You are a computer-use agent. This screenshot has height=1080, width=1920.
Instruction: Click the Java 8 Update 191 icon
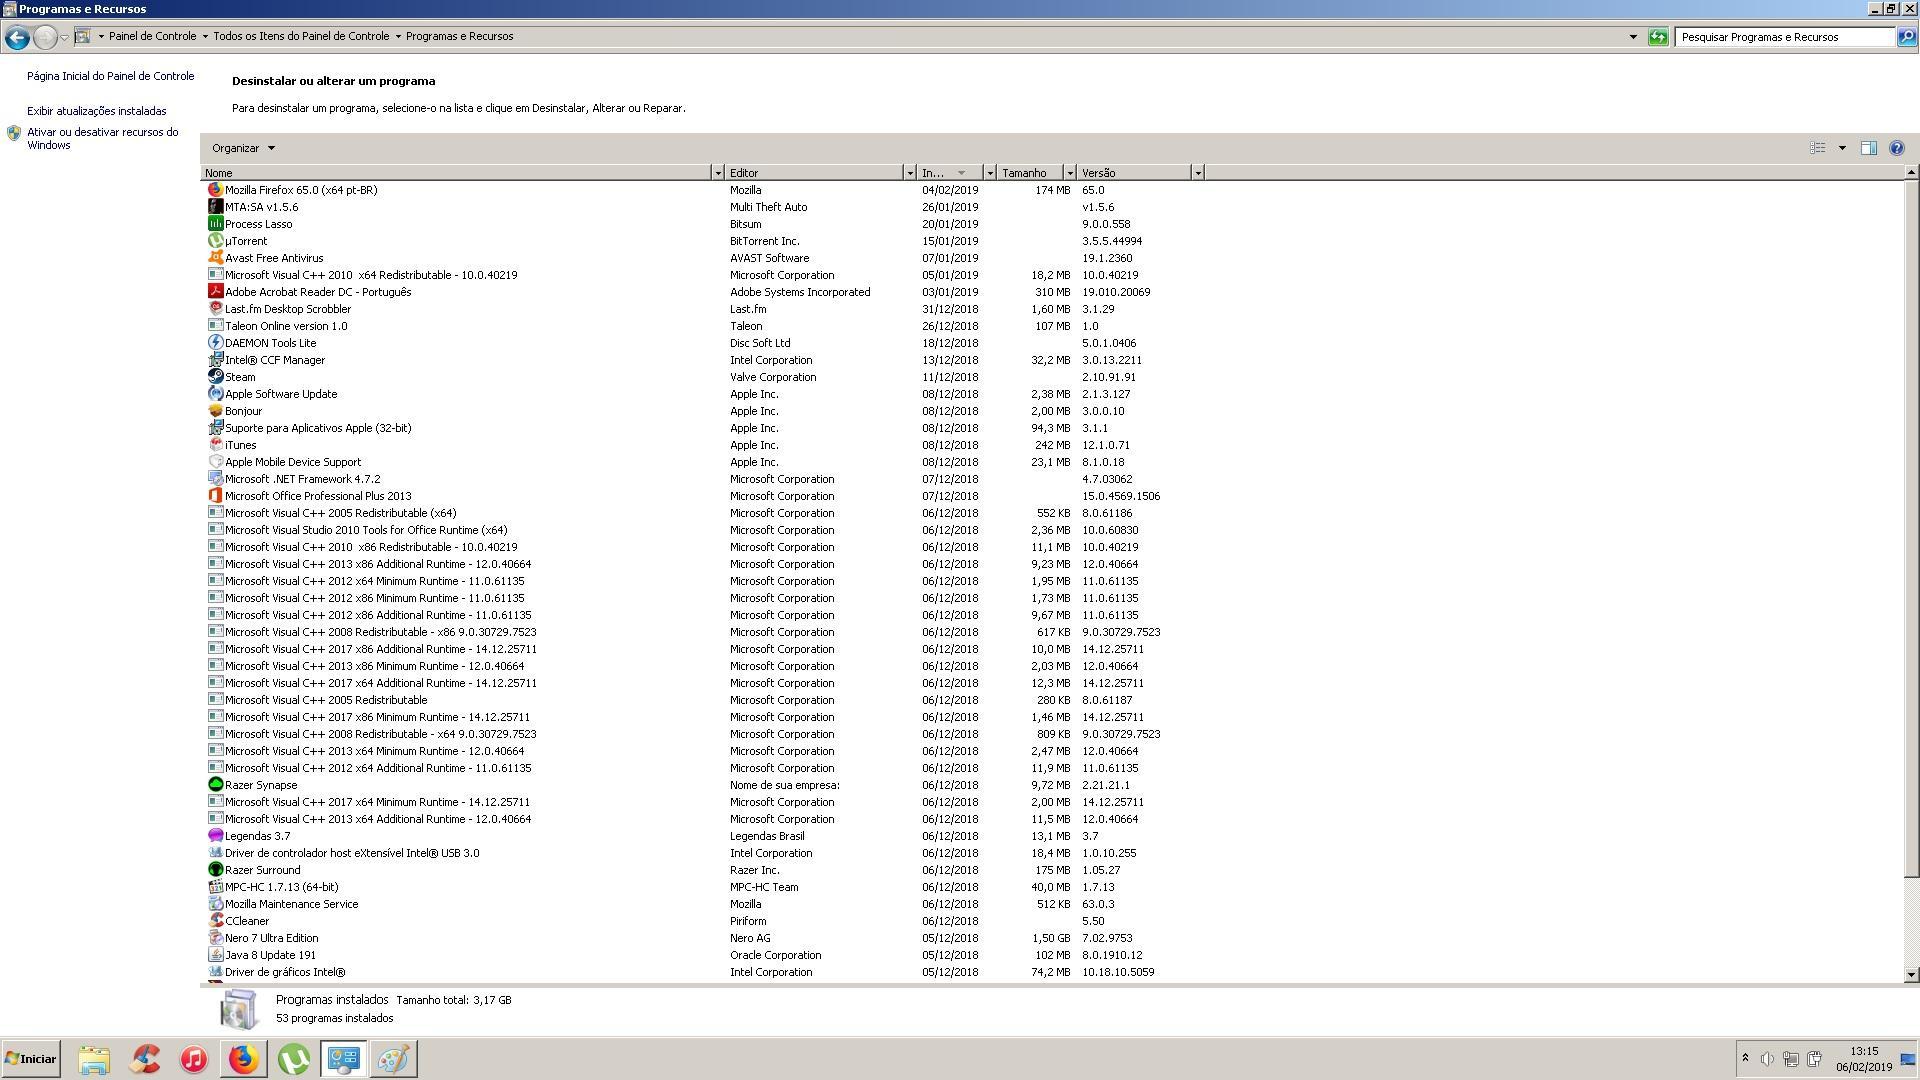pyautogui.click(x=215, y=955)
